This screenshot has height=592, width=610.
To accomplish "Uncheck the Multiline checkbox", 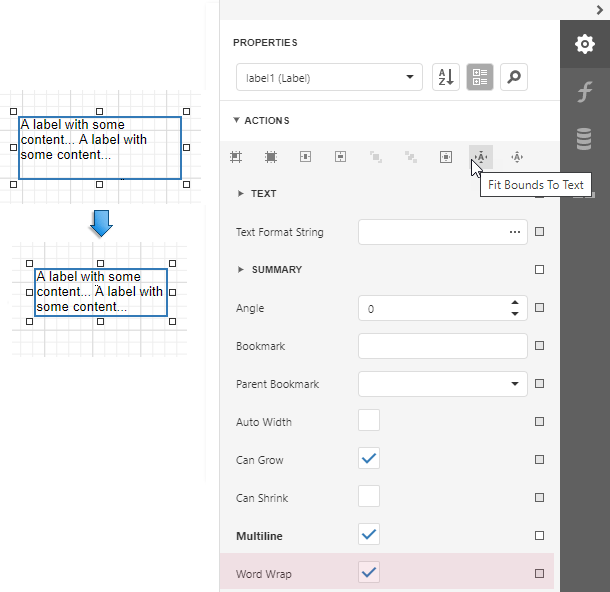I will [x=369, y=534].
